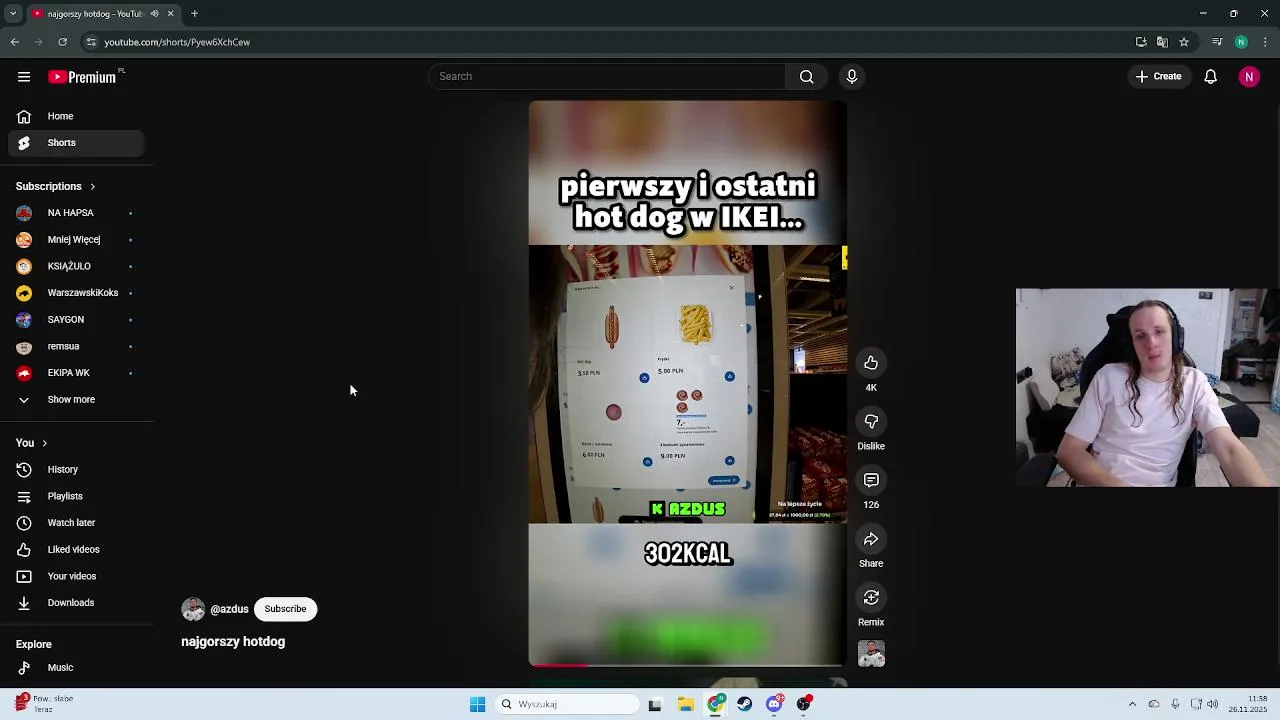The height and width of the screenshot is (720, 1280).
Task: Open the tab search dropdown arrow
Action: (x=12, y=13)
